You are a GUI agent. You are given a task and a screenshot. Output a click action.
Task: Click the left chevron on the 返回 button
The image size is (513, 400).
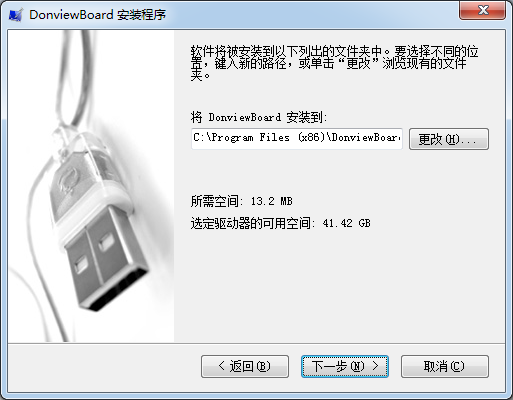pyautogui.click(x=222, y=366)
